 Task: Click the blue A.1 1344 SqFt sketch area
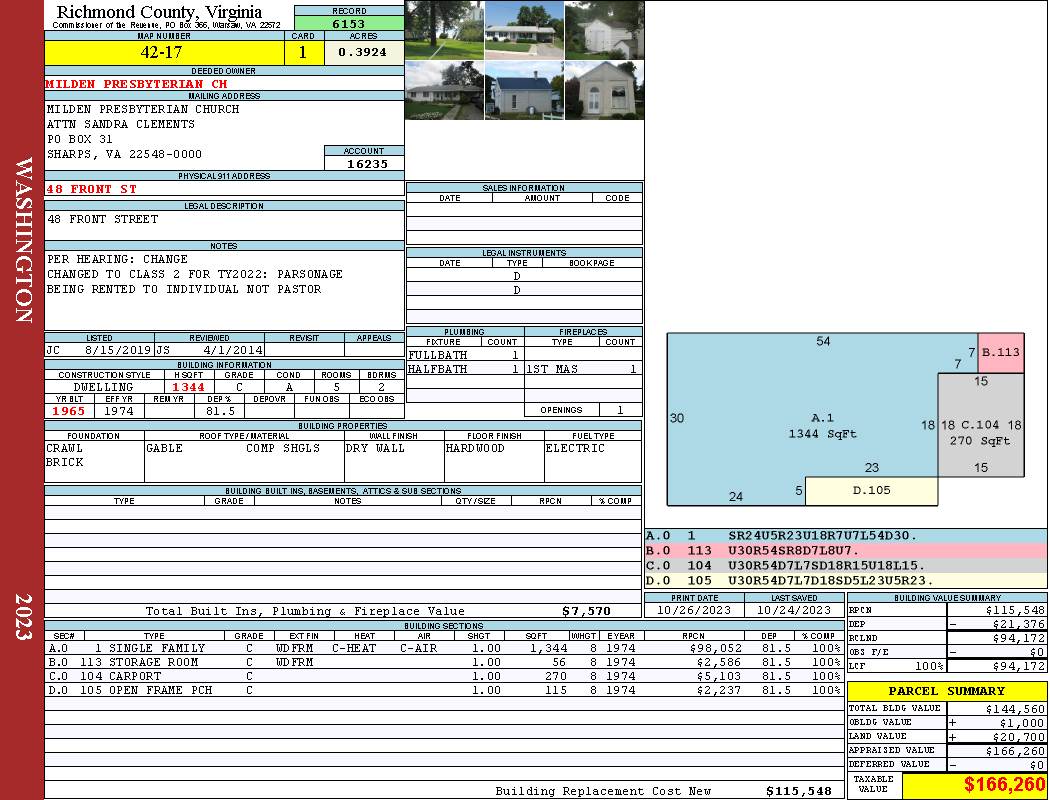(800, 420)
